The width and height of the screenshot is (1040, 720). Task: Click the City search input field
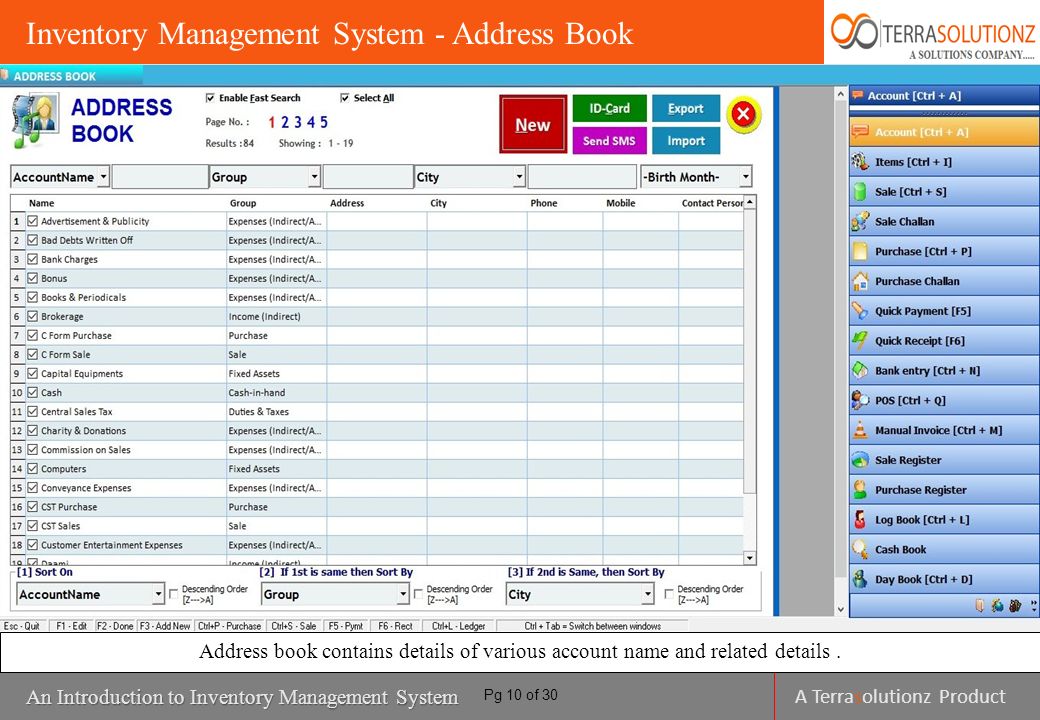point(582,177)
